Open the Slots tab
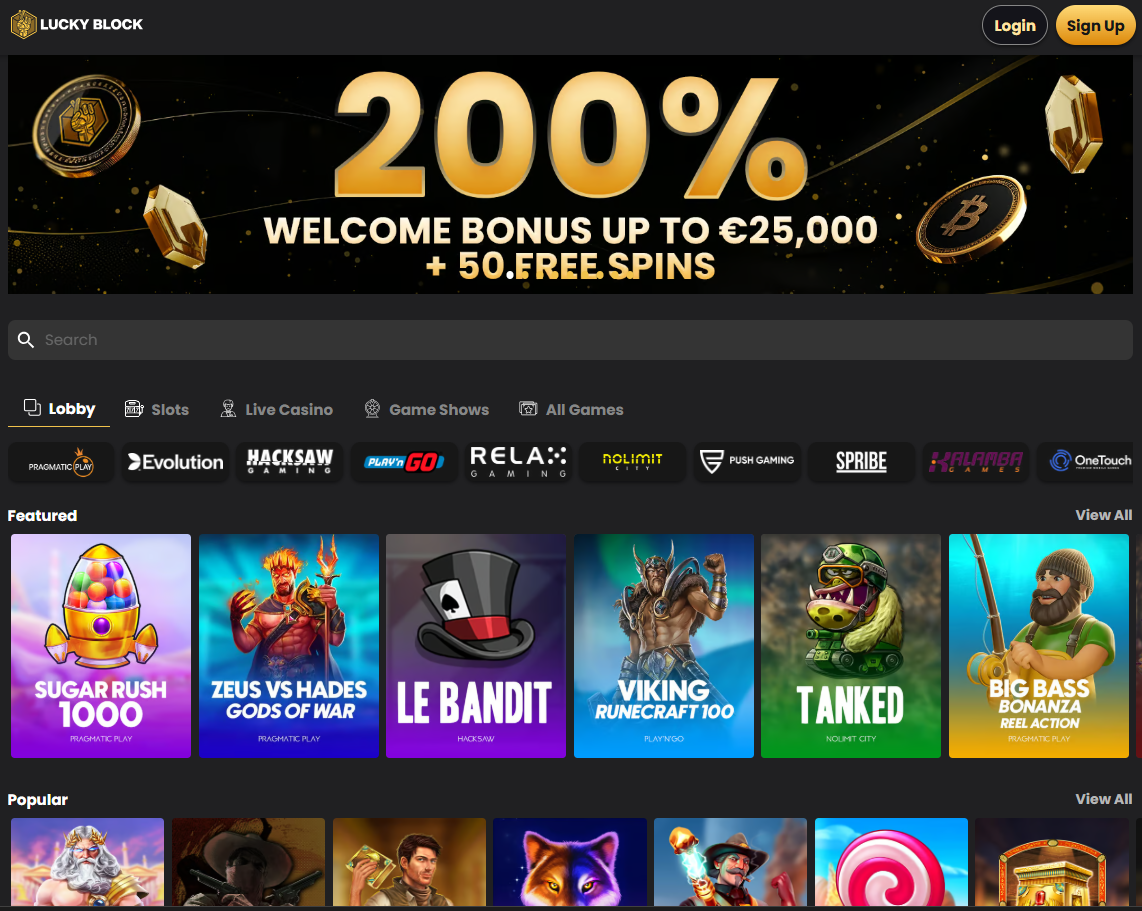Screen dimensions: 1142x911 [x=157, y=409]
